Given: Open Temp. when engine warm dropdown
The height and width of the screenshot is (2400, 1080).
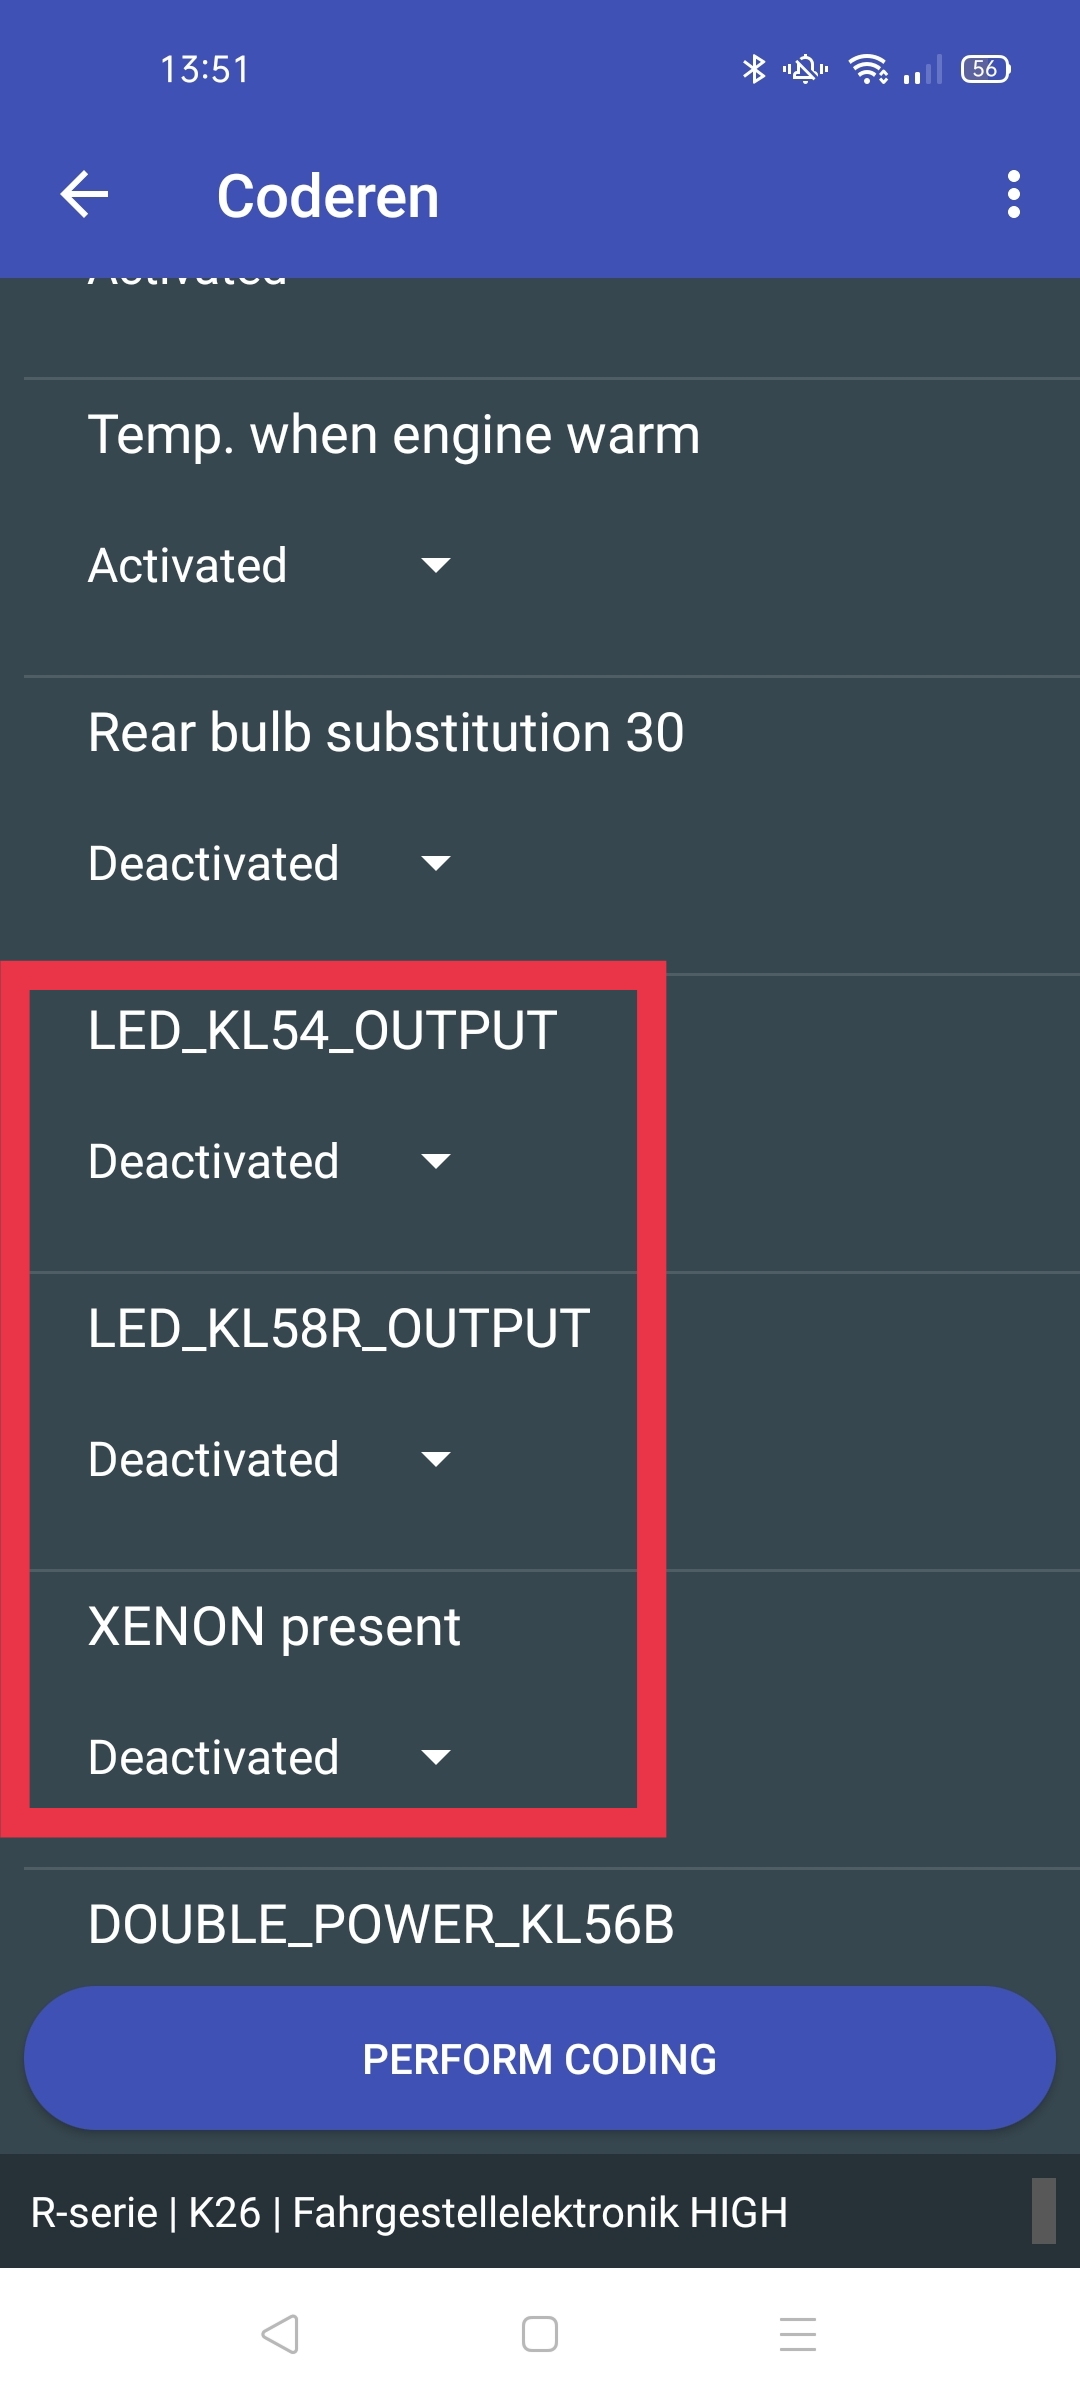Looking at the screenshot, I should (270, 565).
